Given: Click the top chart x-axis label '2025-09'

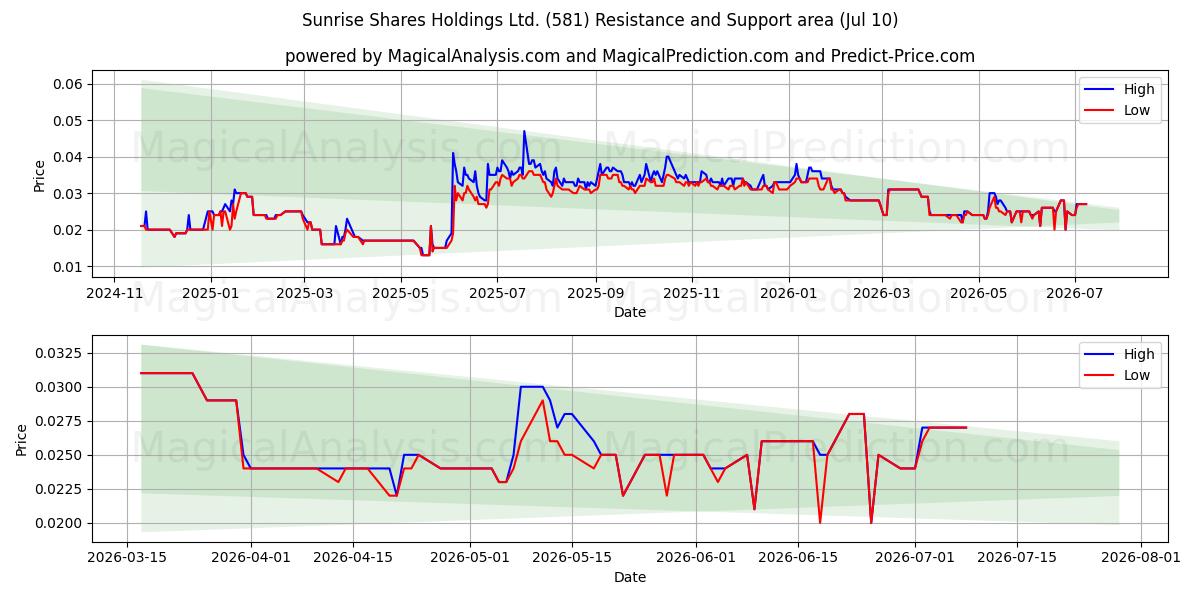Looking at the screenshot, I should (596, 293).
